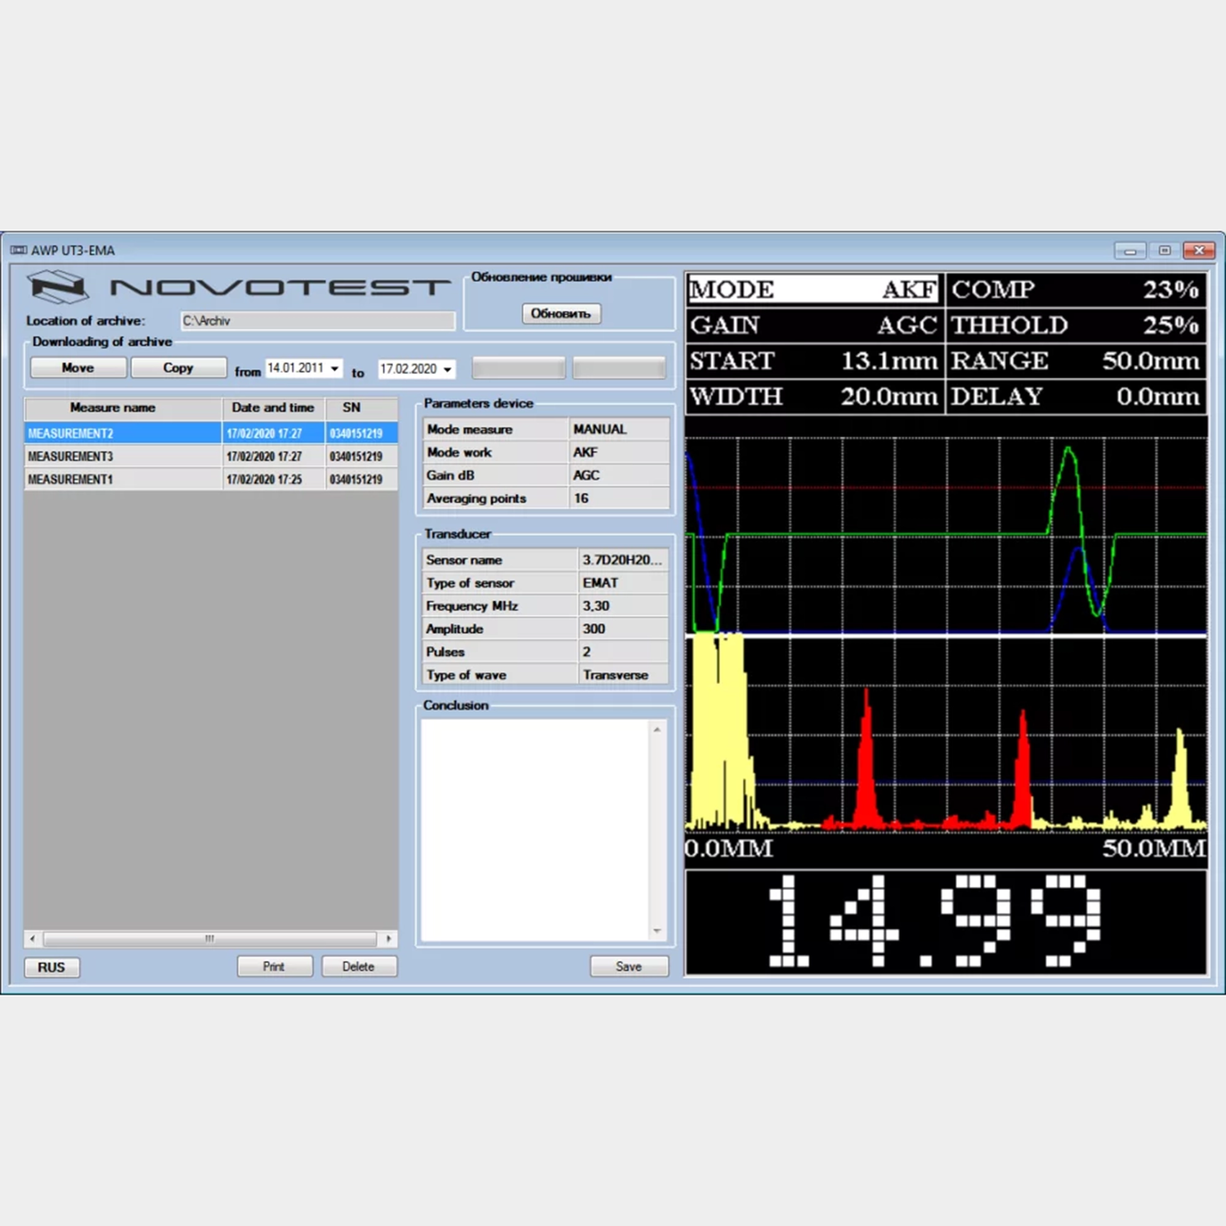Screen dimensions: 1226x1226
Task: Switch interface language with the RUS button
Action: click(50, 967)
